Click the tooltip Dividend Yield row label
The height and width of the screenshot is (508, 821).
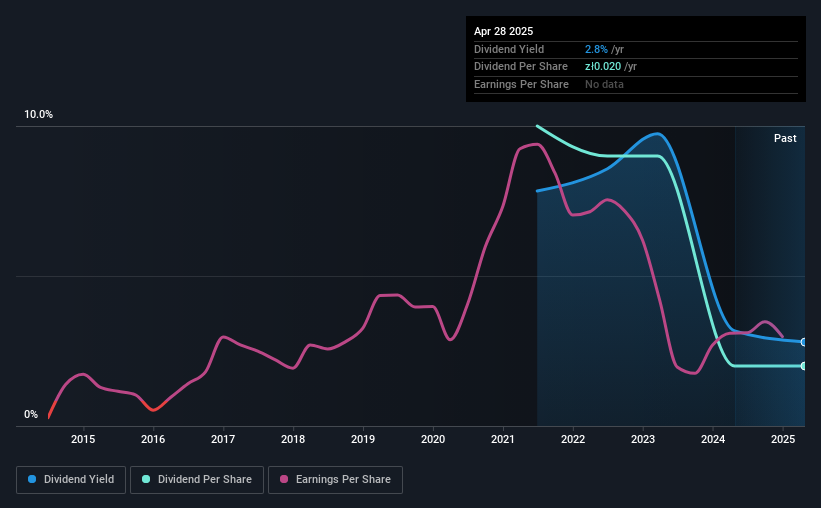[509, 49]
